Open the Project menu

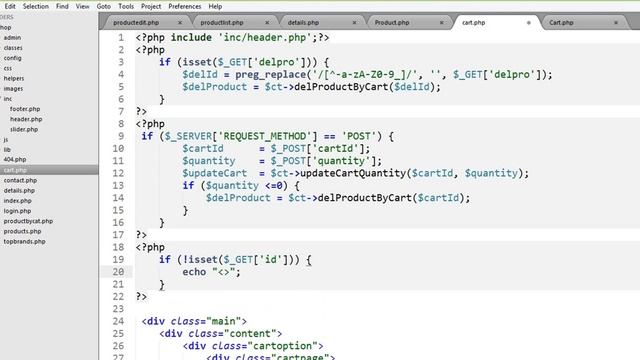[x=151, y=7]
